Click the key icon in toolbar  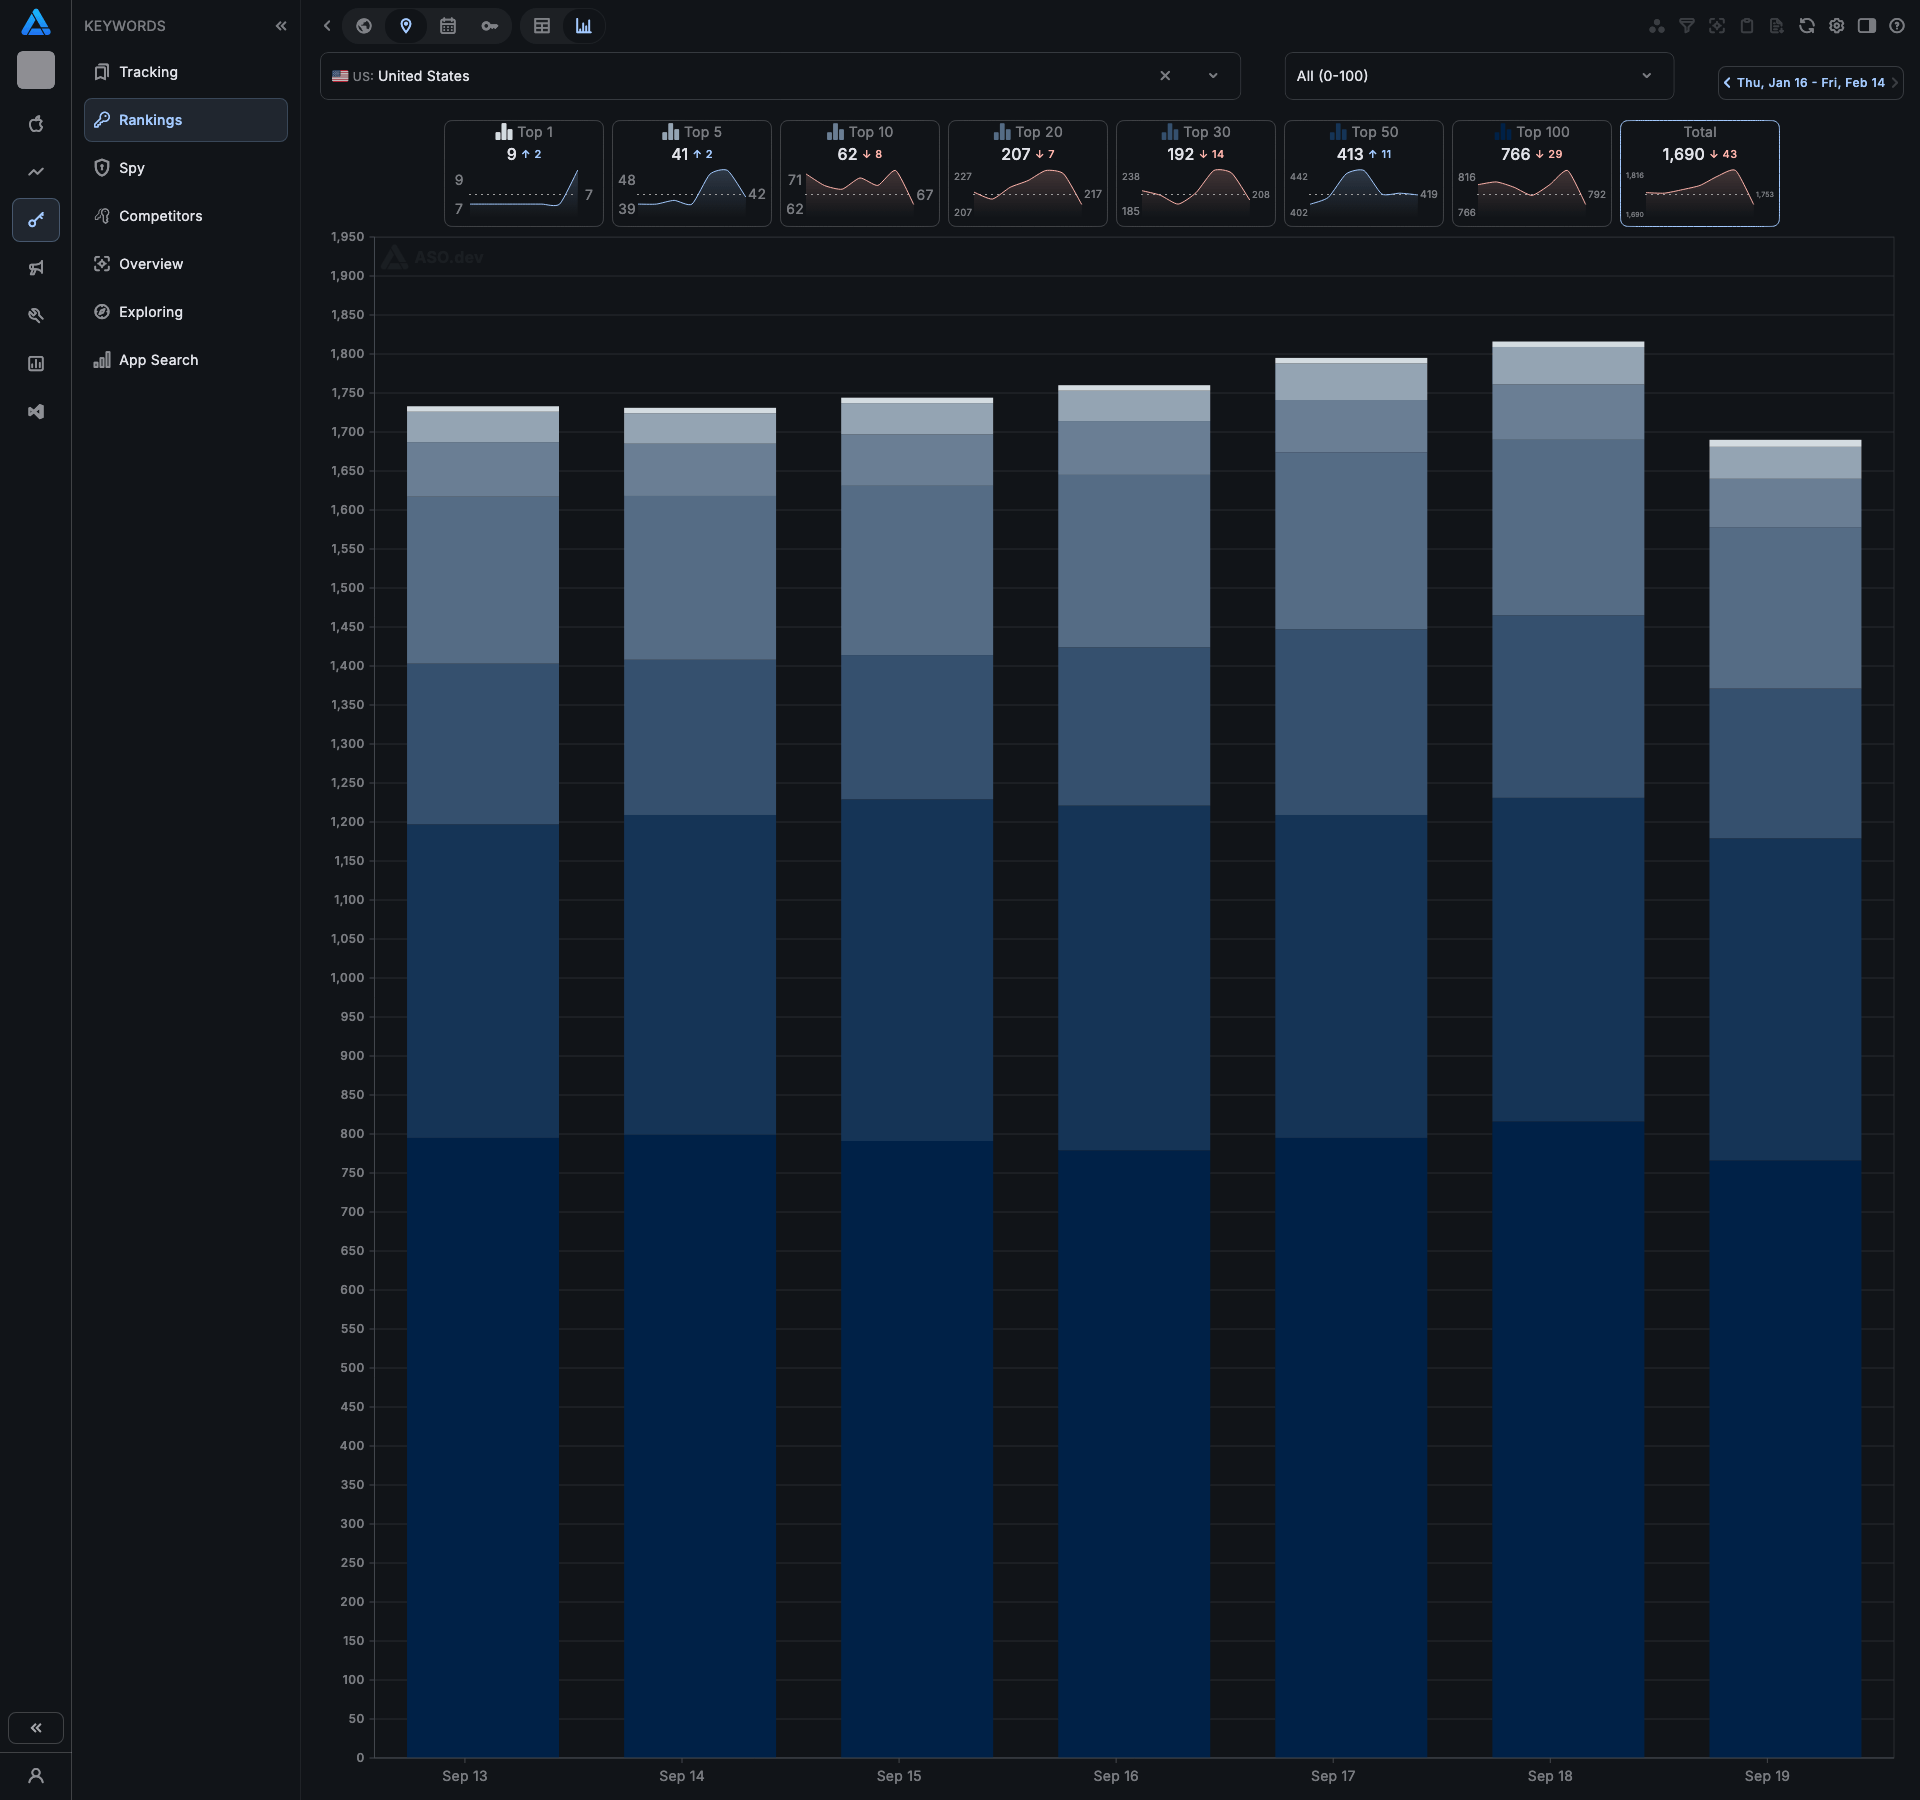pyautogui.click(x=489, y=26)
